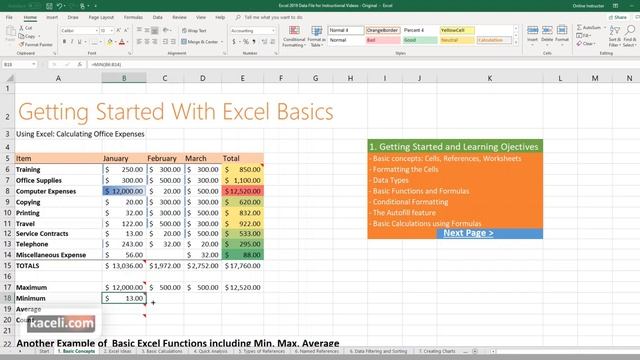
Task: Select the 'Miscellaneous Expense' cell
Action: pyautogui.click(x=58, y=255)
